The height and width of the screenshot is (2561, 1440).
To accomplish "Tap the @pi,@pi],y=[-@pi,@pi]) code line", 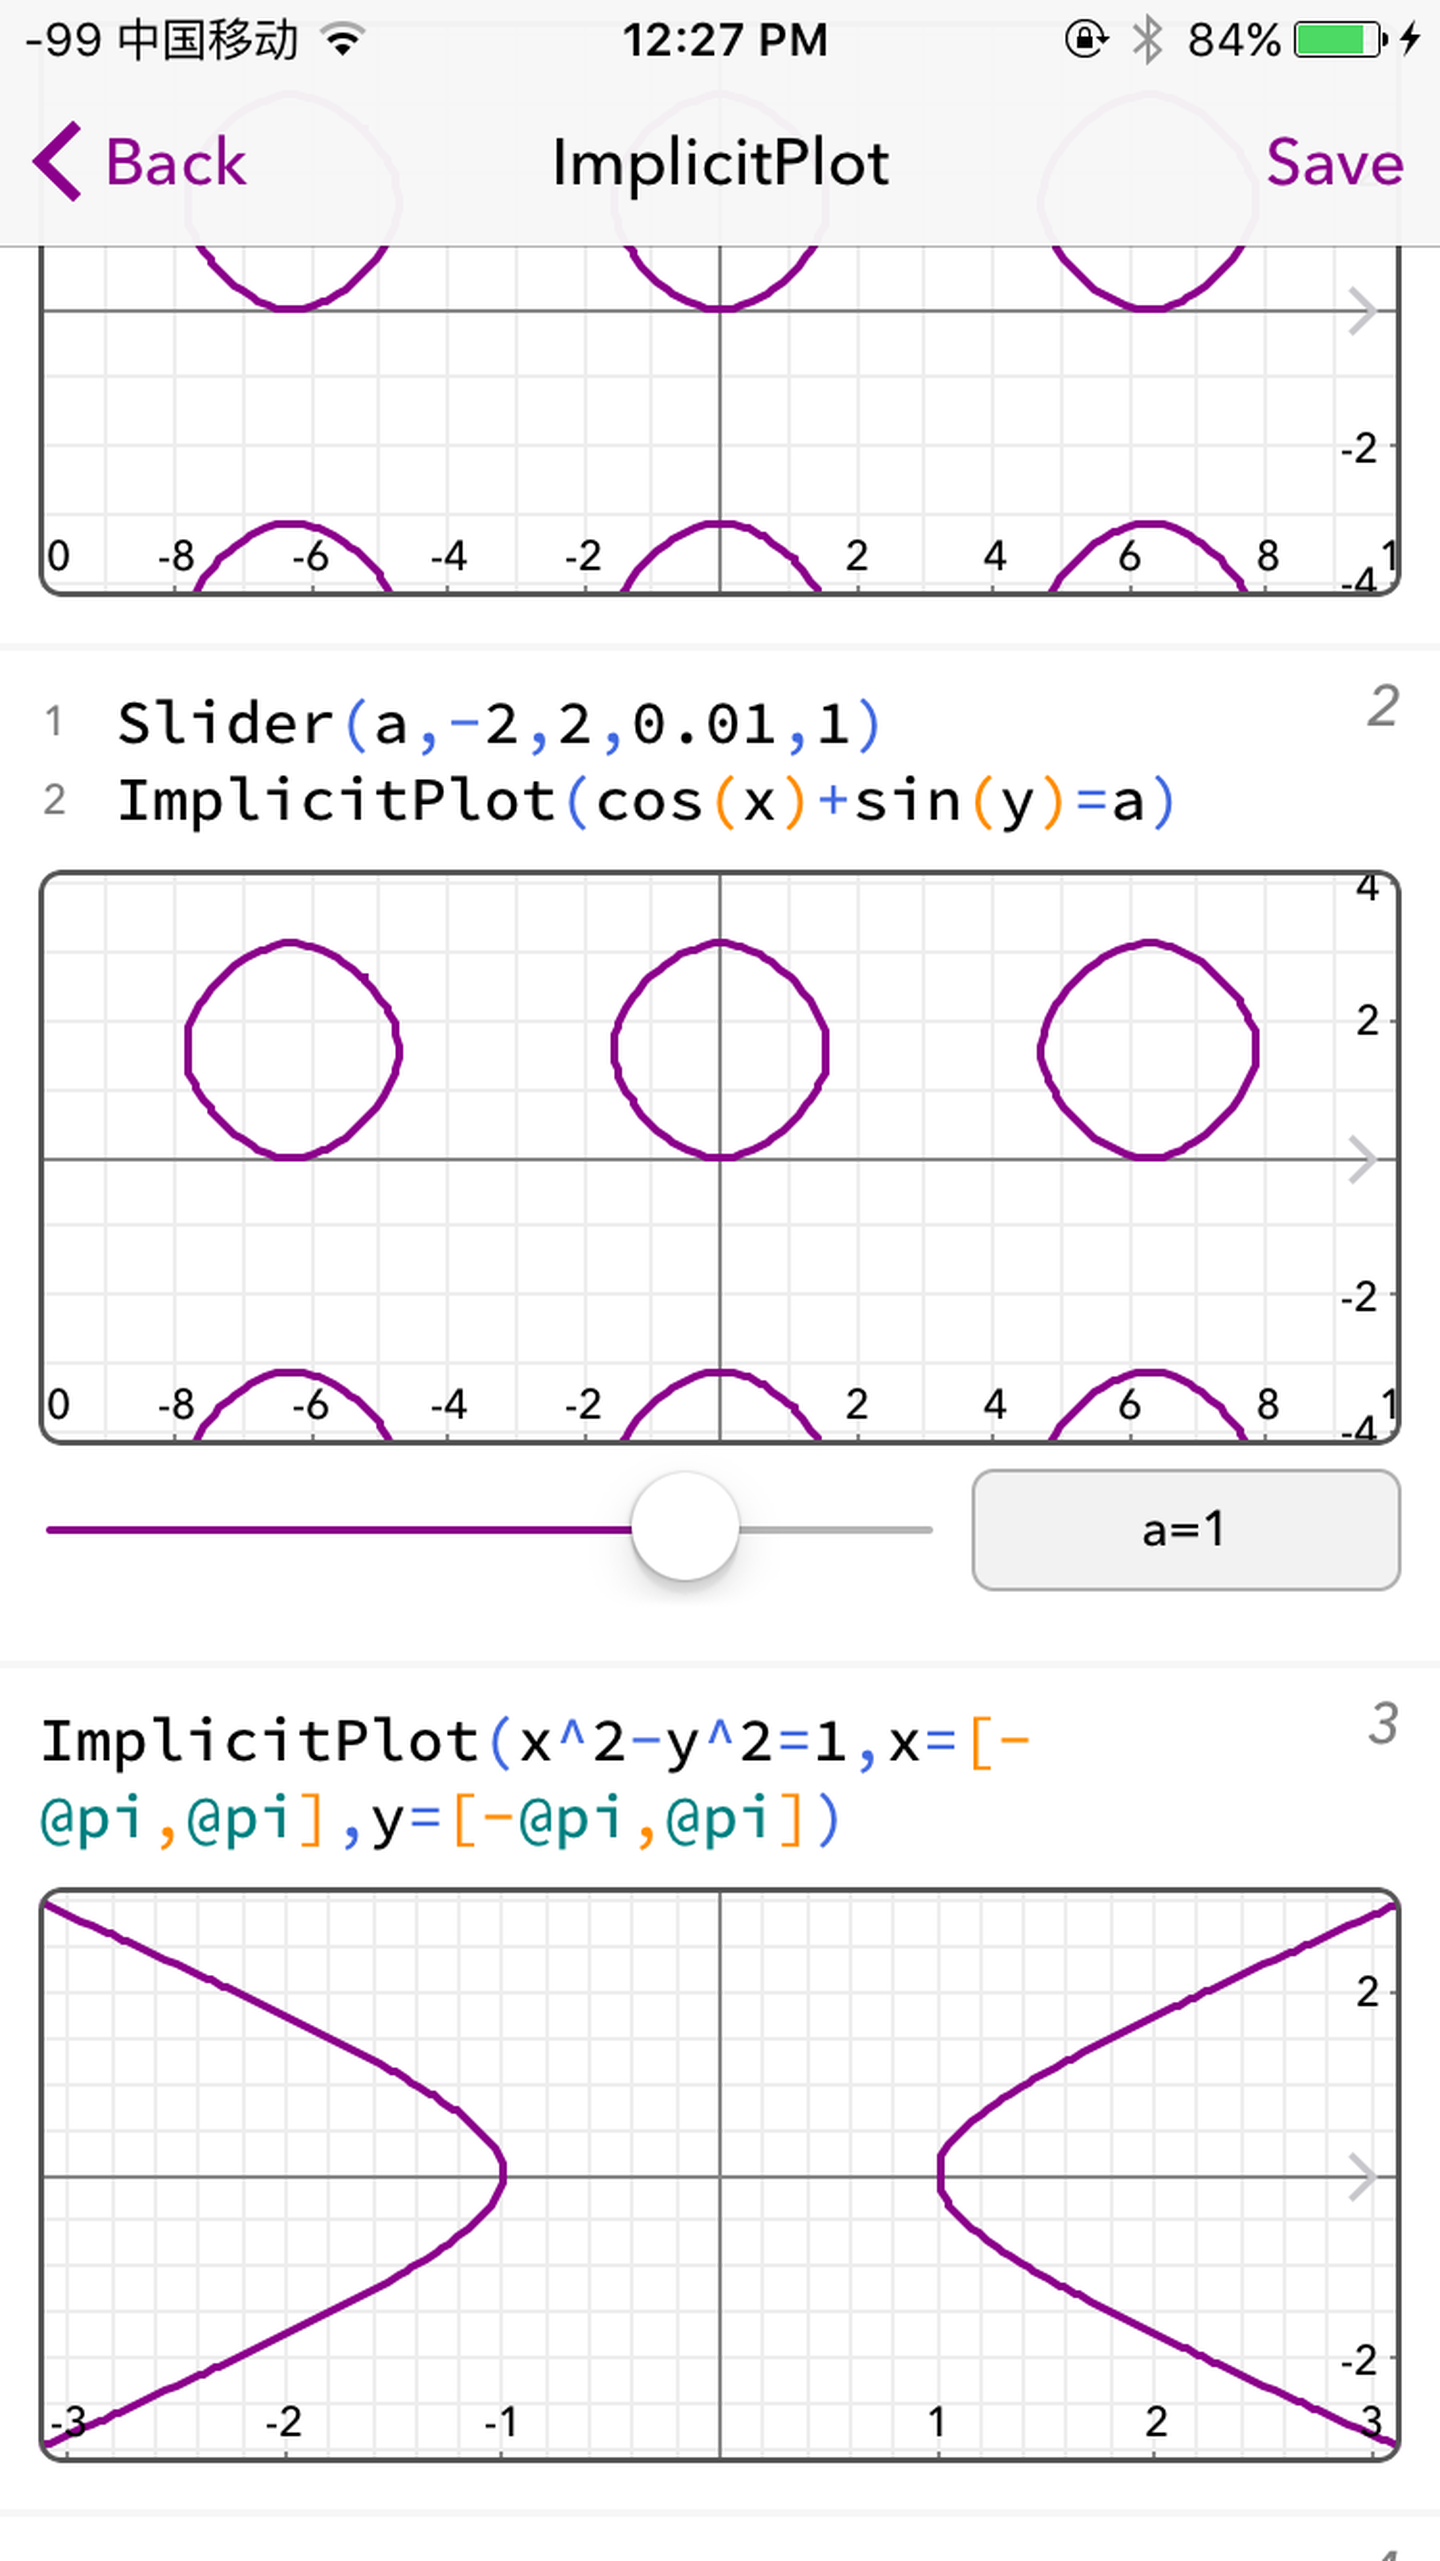I will click(x=440, y=1819).
